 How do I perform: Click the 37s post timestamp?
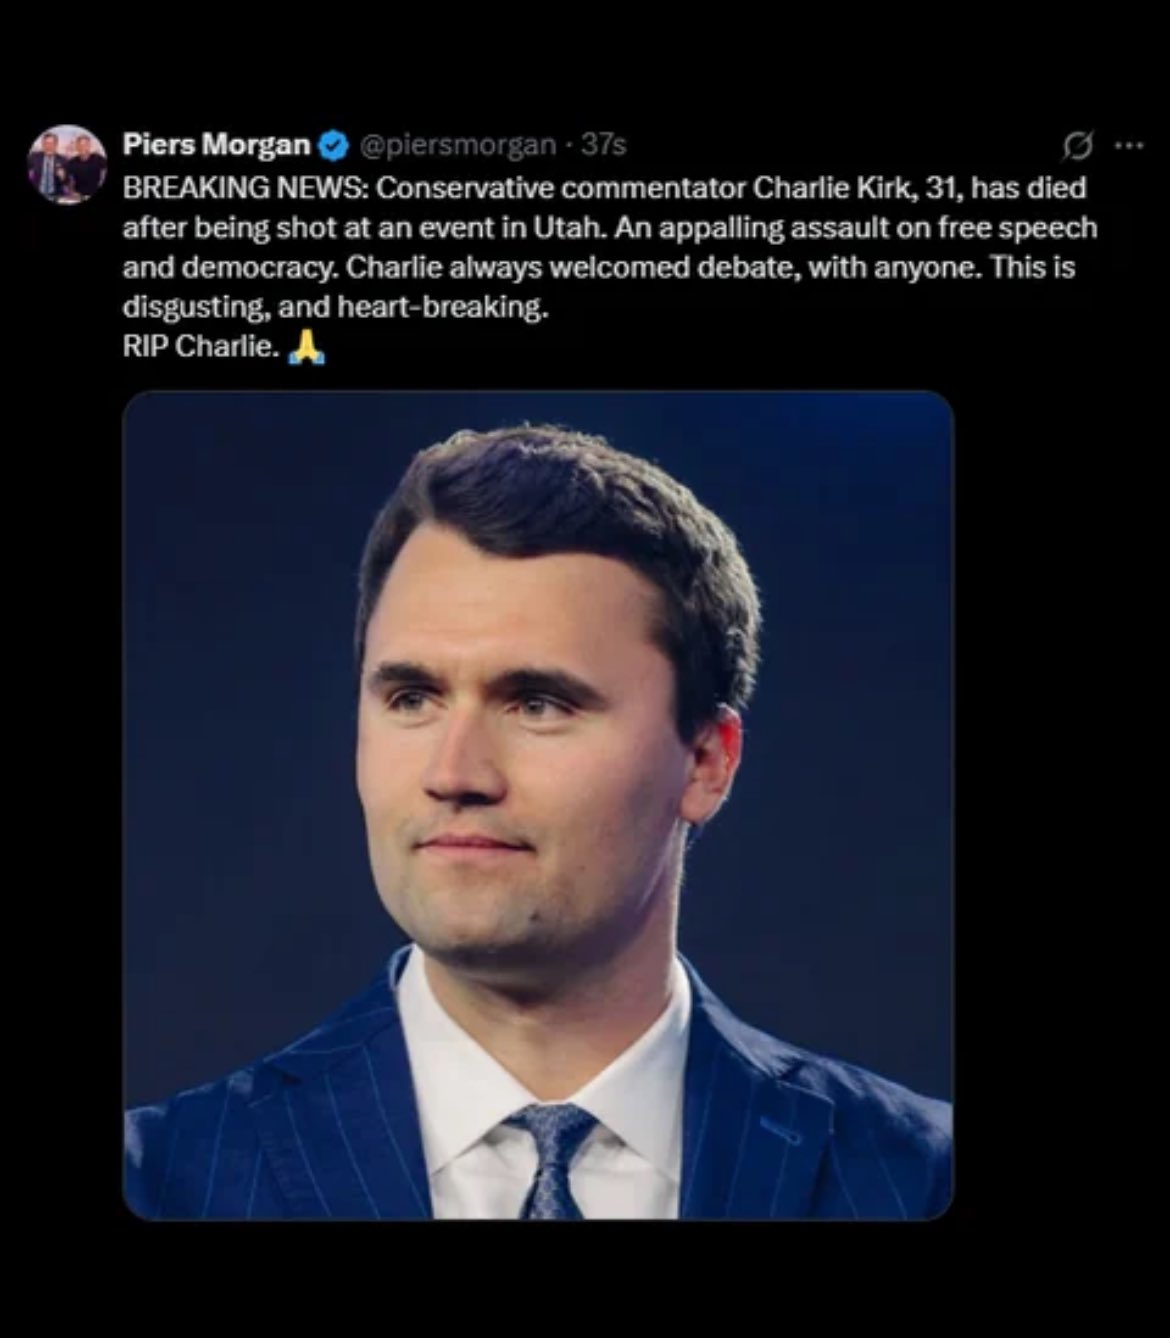coord(605,146)
